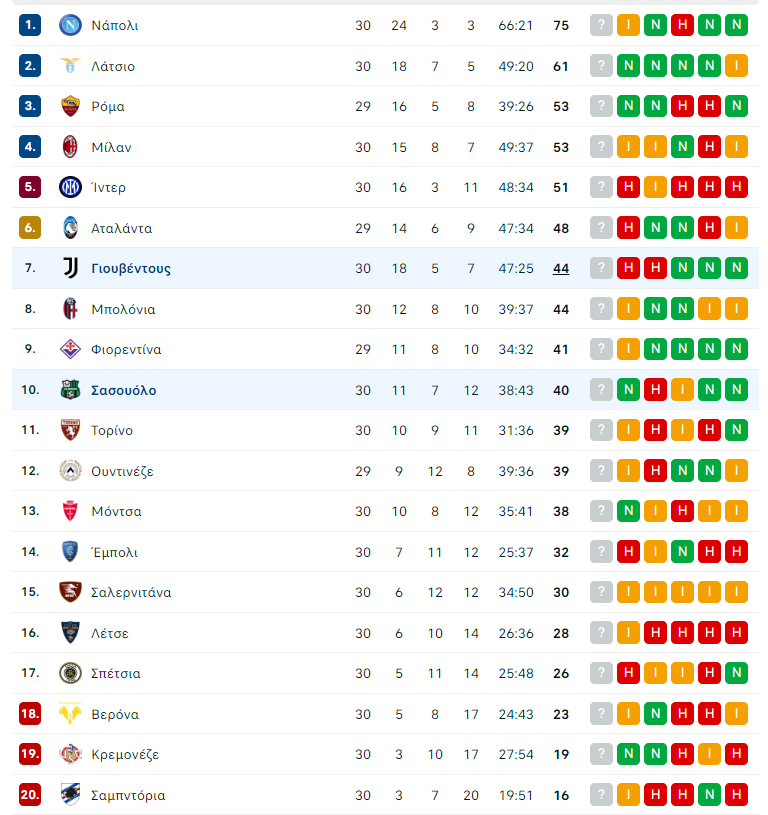Click the Lazio eagle crest icon
This screenshot has height=815, width=768.
click(x=70, y=65)
